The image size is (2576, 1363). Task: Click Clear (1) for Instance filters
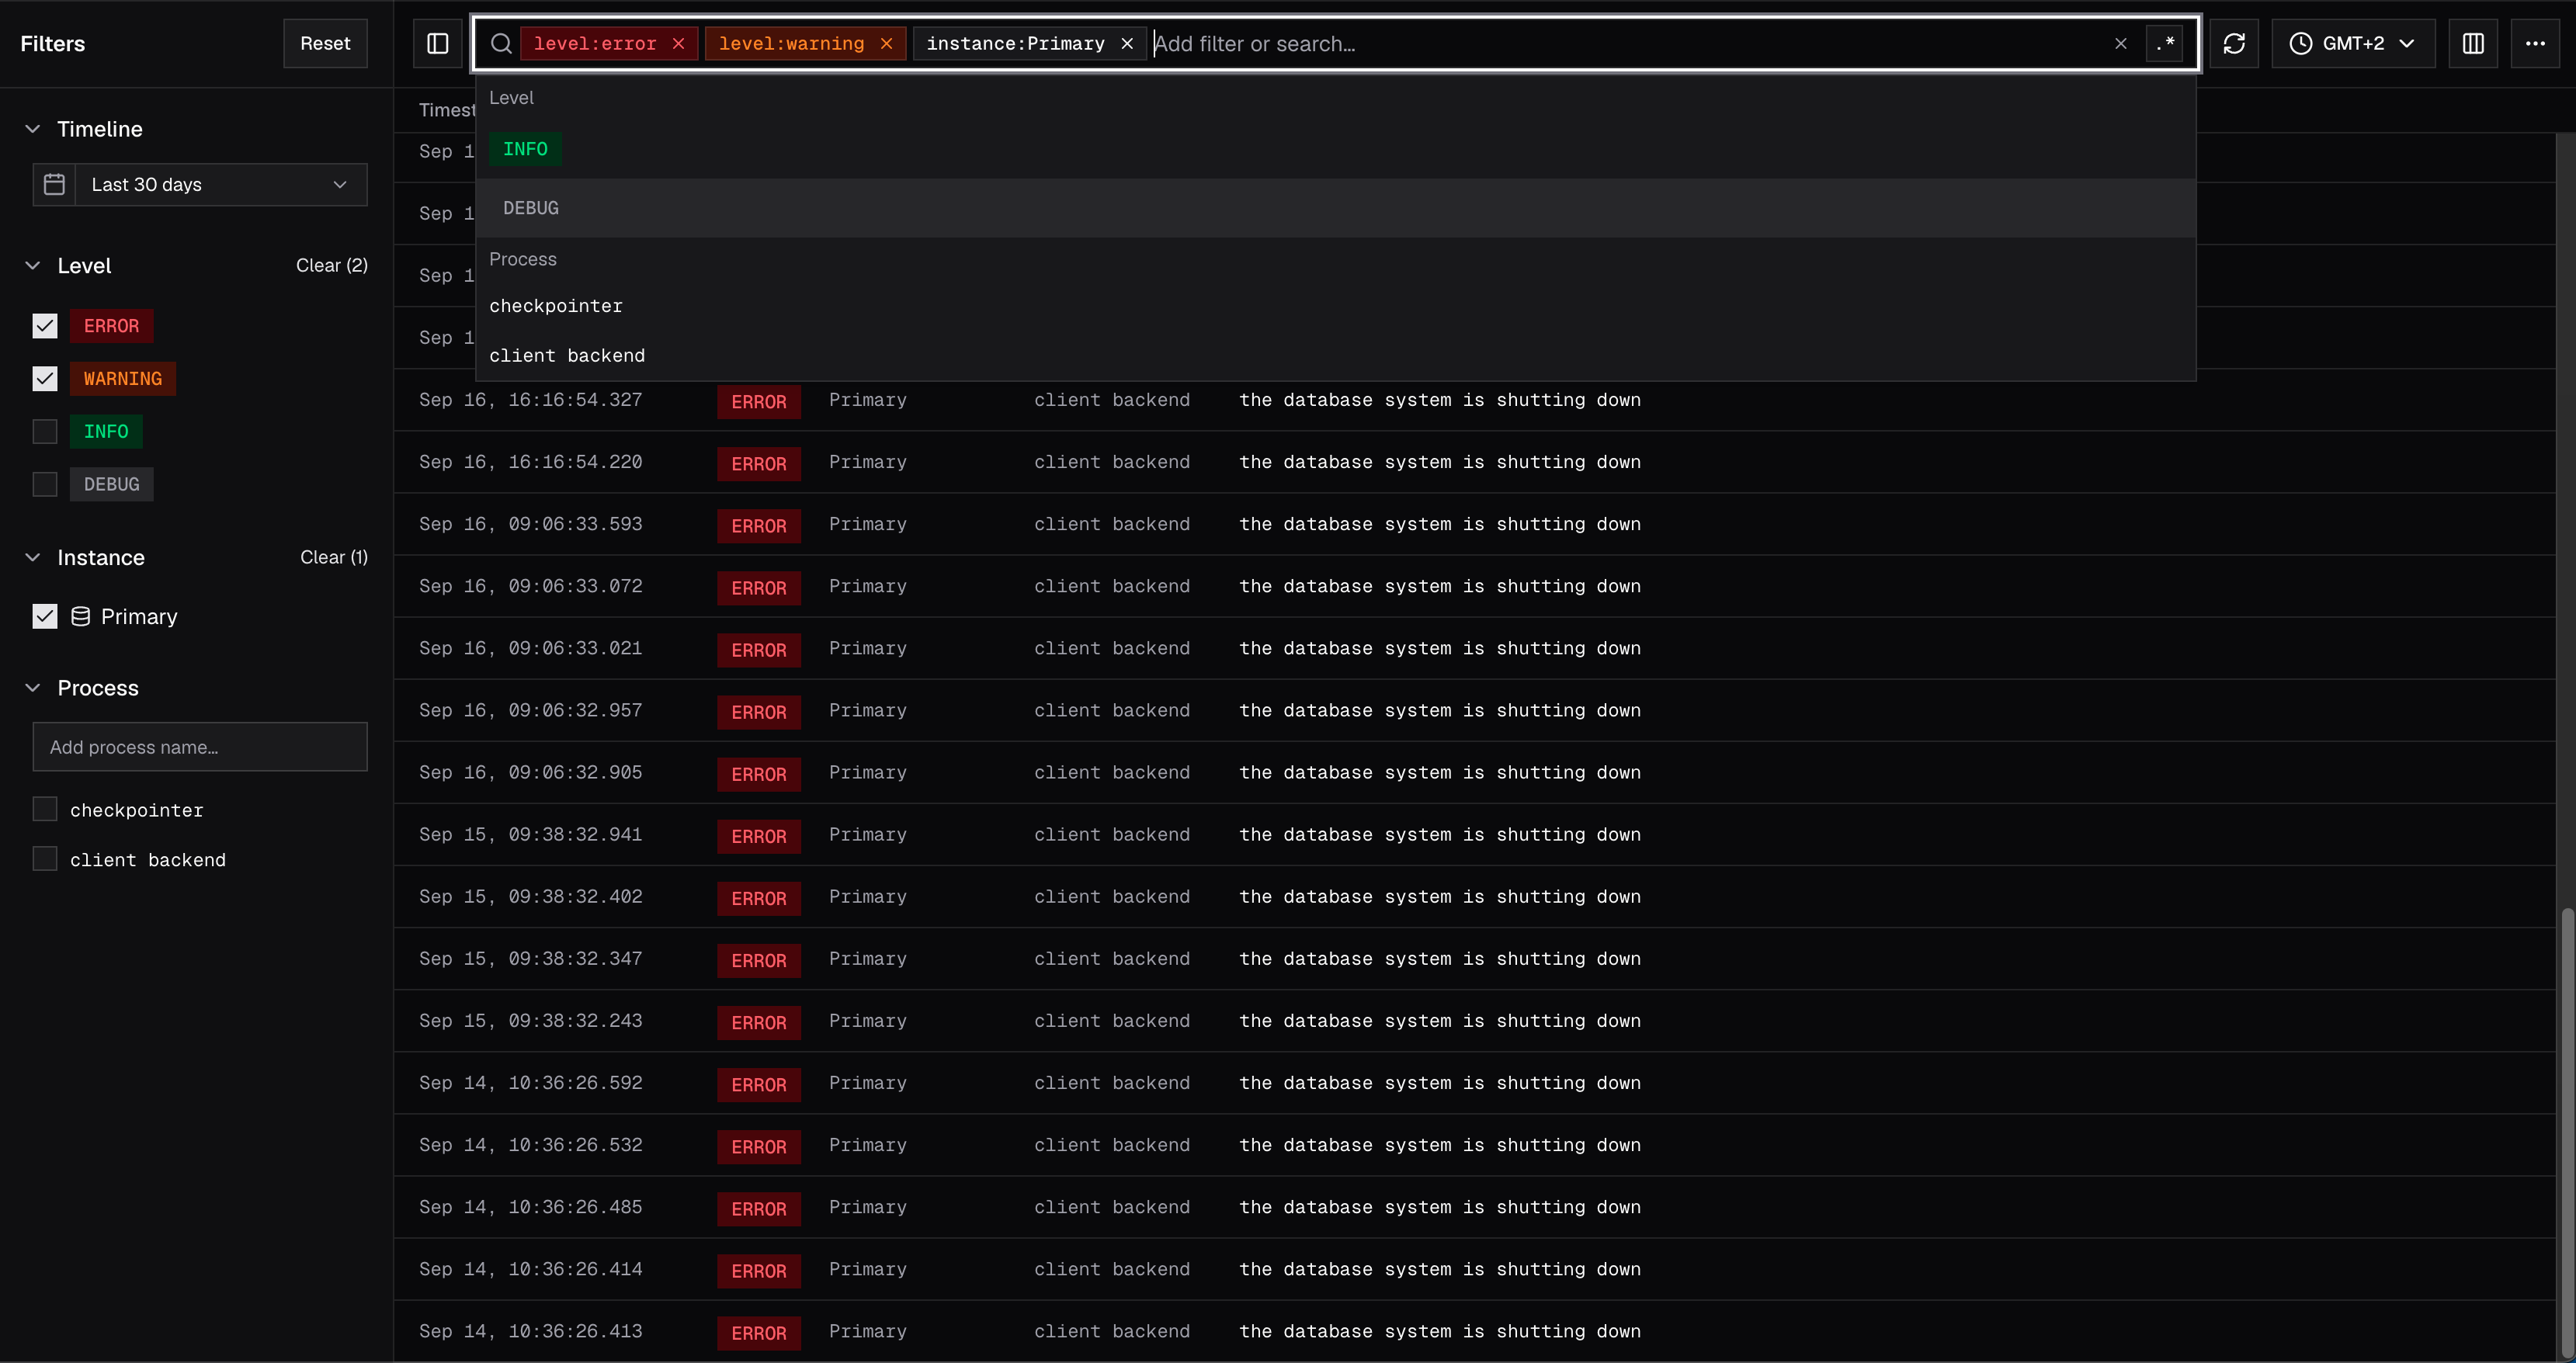(x=334, y=557)
